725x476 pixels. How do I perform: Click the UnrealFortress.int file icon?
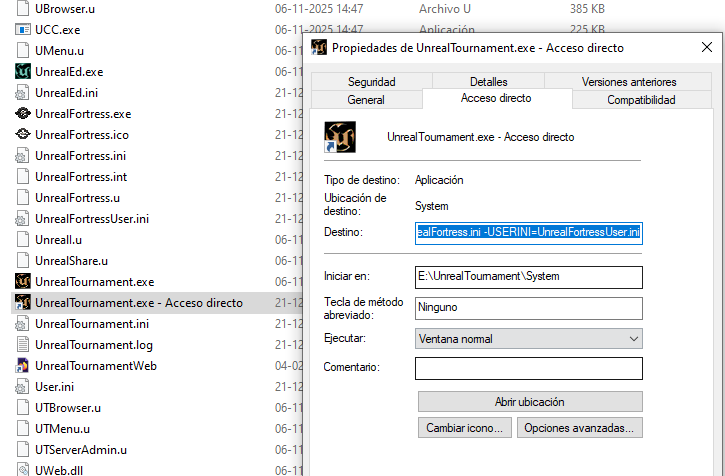pyautogui.click(x=23, y=177)
